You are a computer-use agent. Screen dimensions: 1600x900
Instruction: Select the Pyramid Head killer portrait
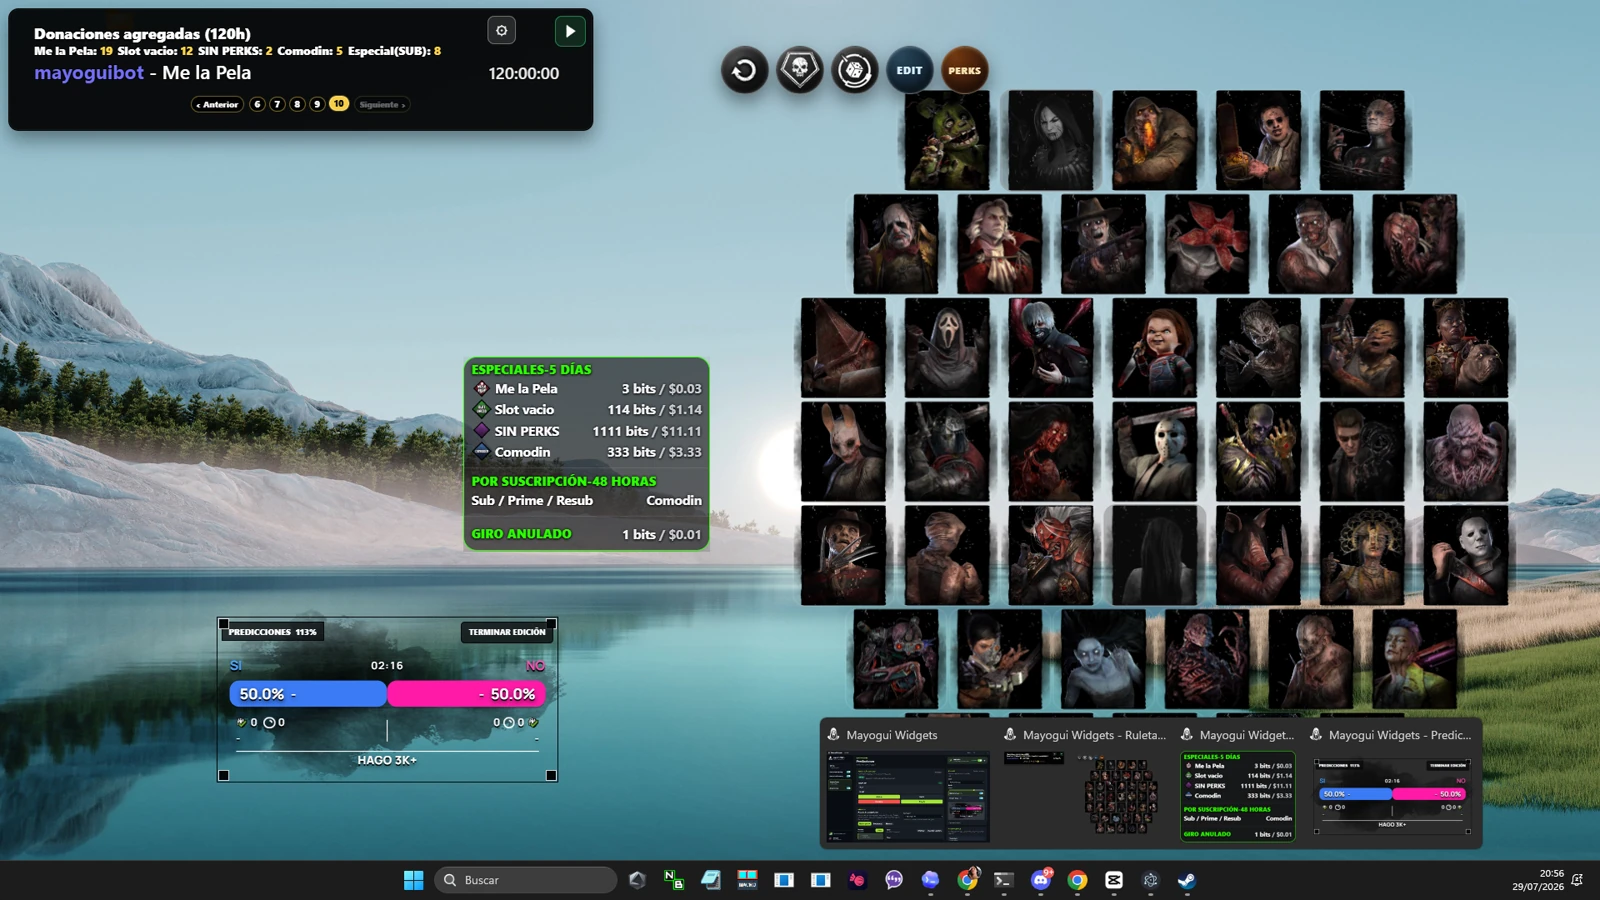click(x=843, y=348)
